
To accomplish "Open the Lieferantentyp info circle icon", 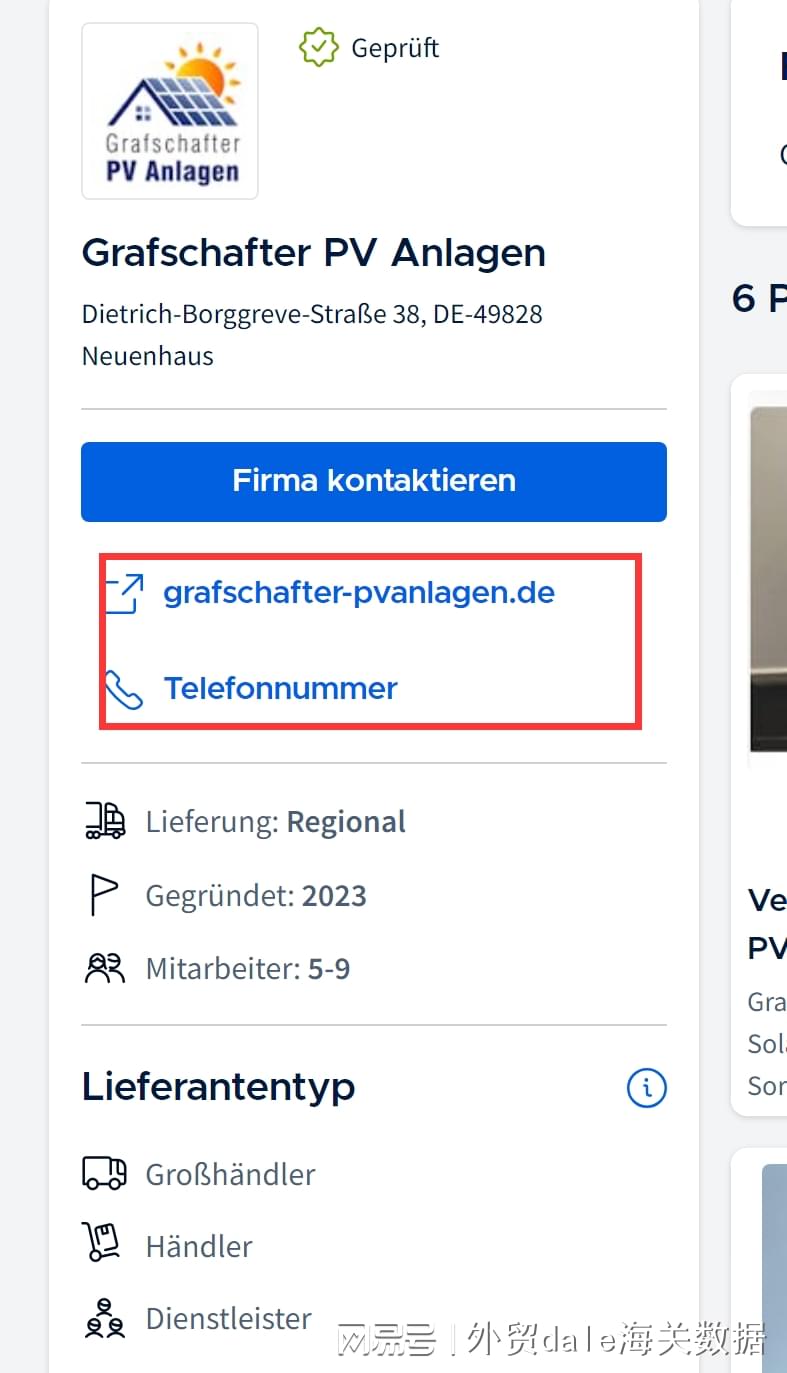I will 646,1087.
